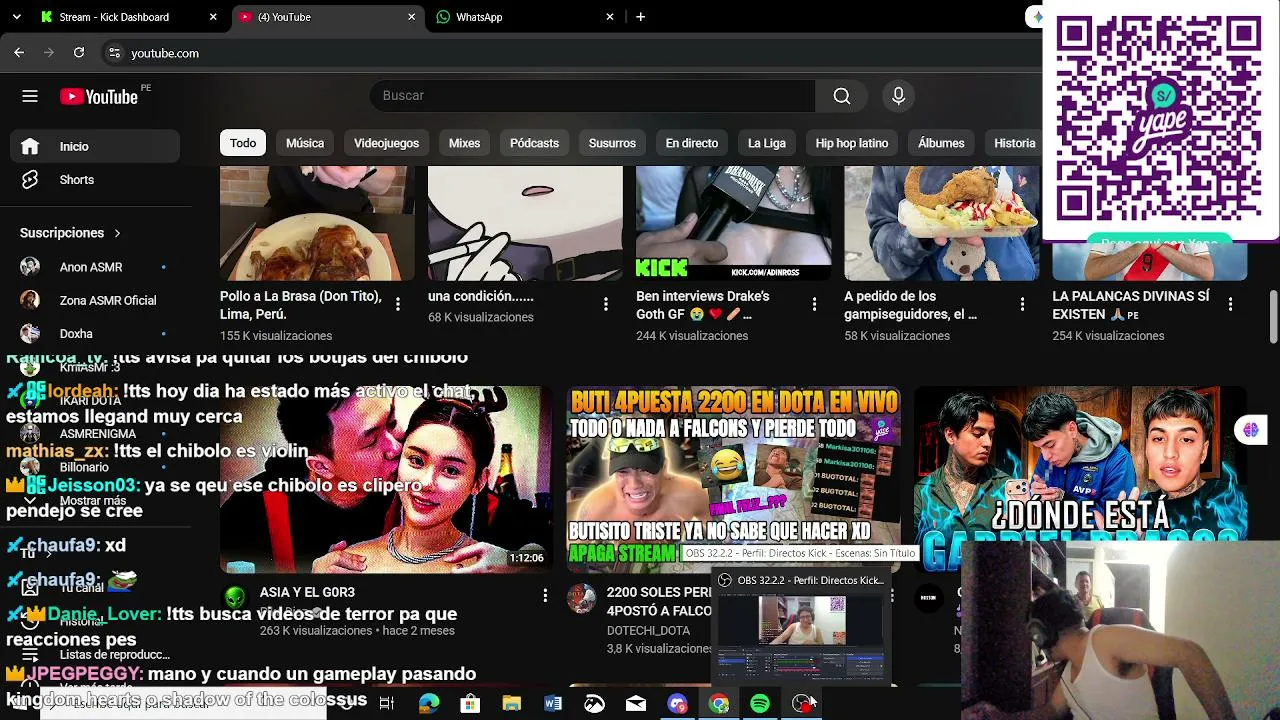Open the Mail app from the taskbar
The height and width of the screenshot is (720, 1280).
point(636,704)
